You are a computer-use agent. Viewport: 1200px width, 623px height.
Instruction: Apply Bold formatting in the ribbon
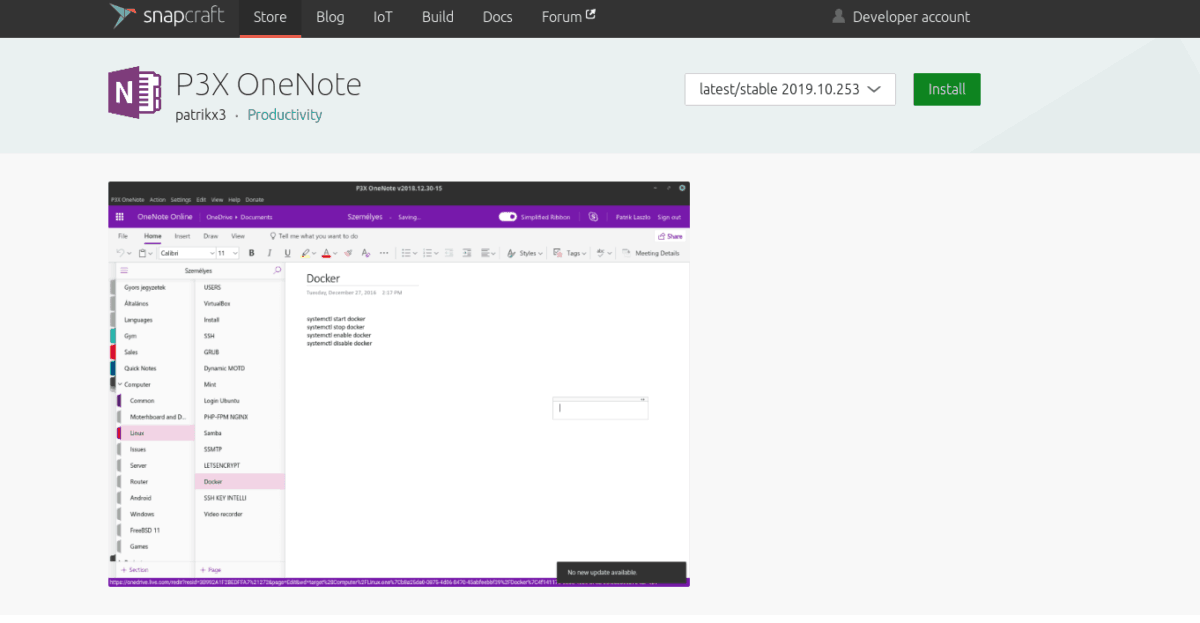tap(251, 252)
